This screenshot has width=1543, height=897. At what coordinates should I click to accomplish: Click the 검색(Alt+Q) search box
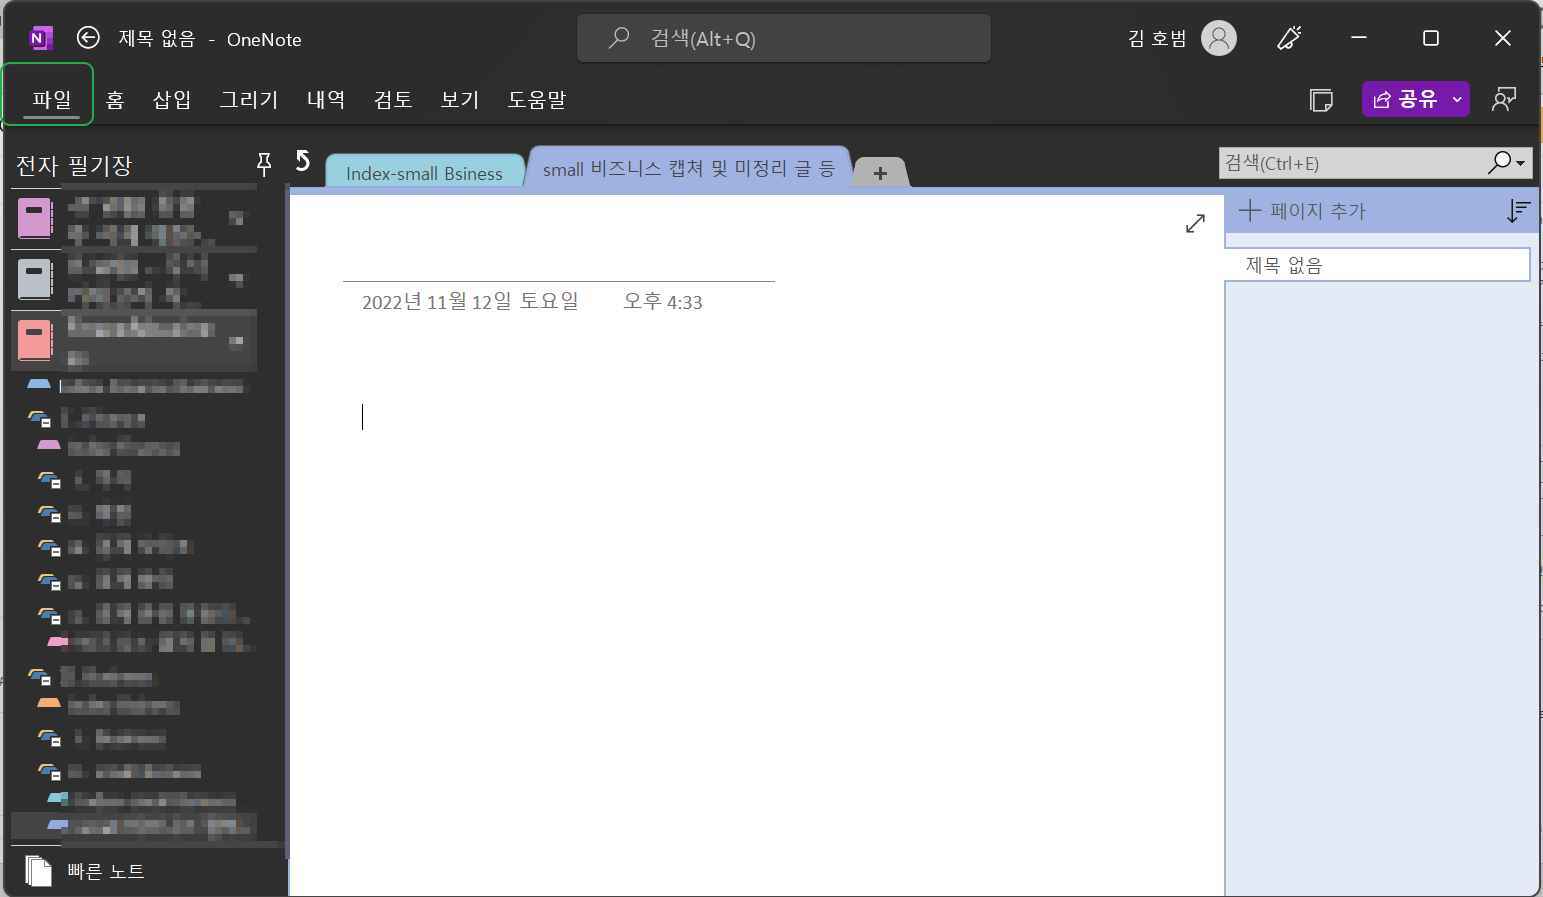[784, 38]
